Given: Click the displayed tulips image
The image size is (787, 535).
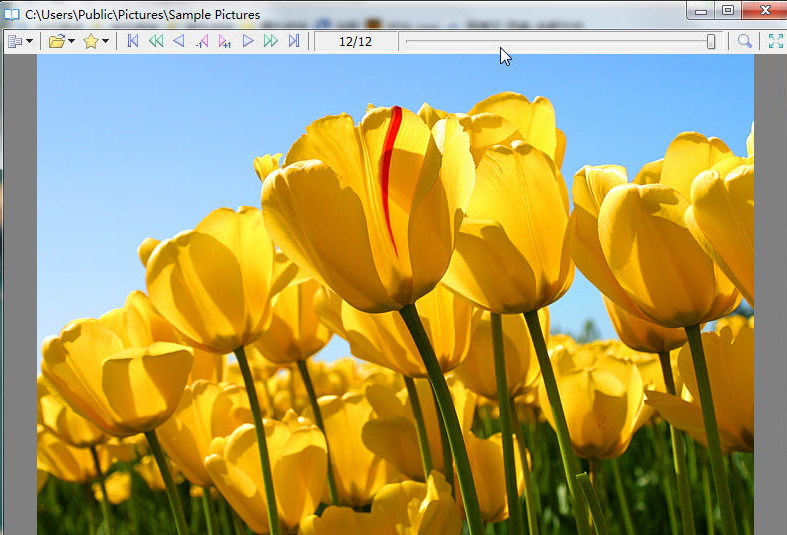Looking at the screenshot, I should (396, 295).
